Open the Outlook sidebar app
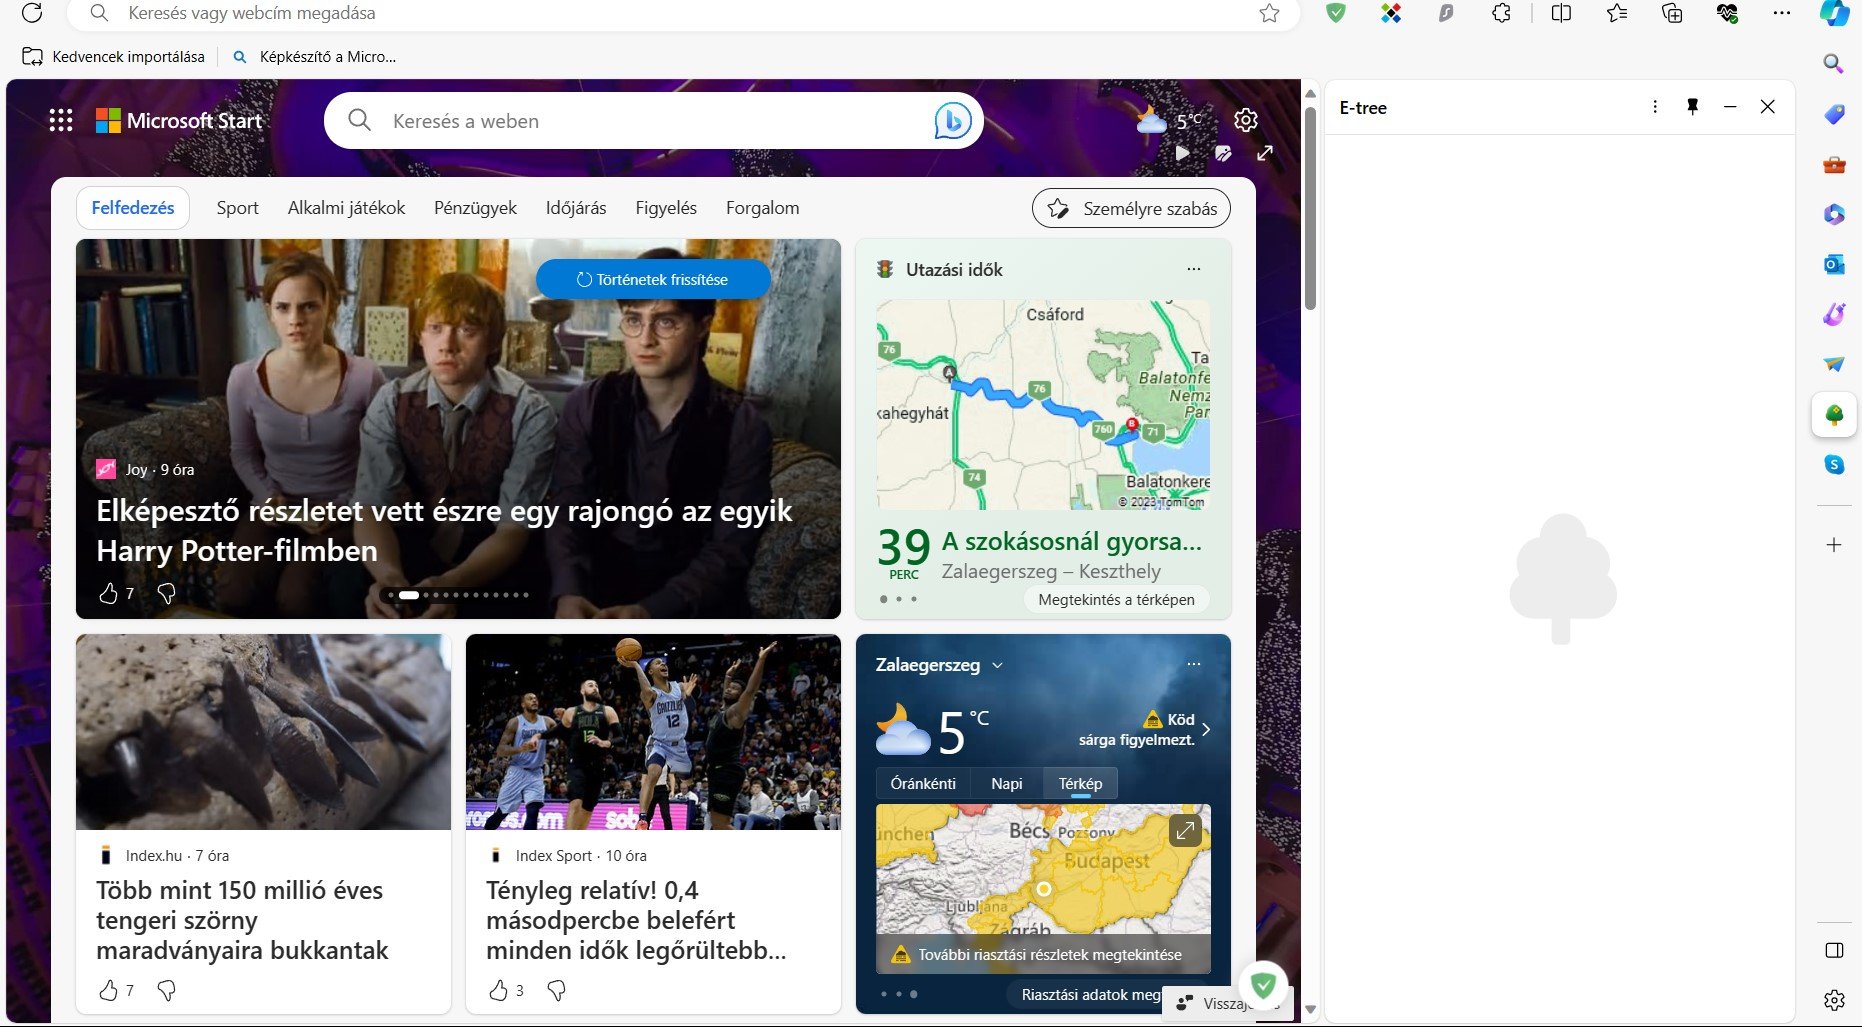Image resolution: width=1862 pixels, height=1027 pixels. tap(1833, 264)
